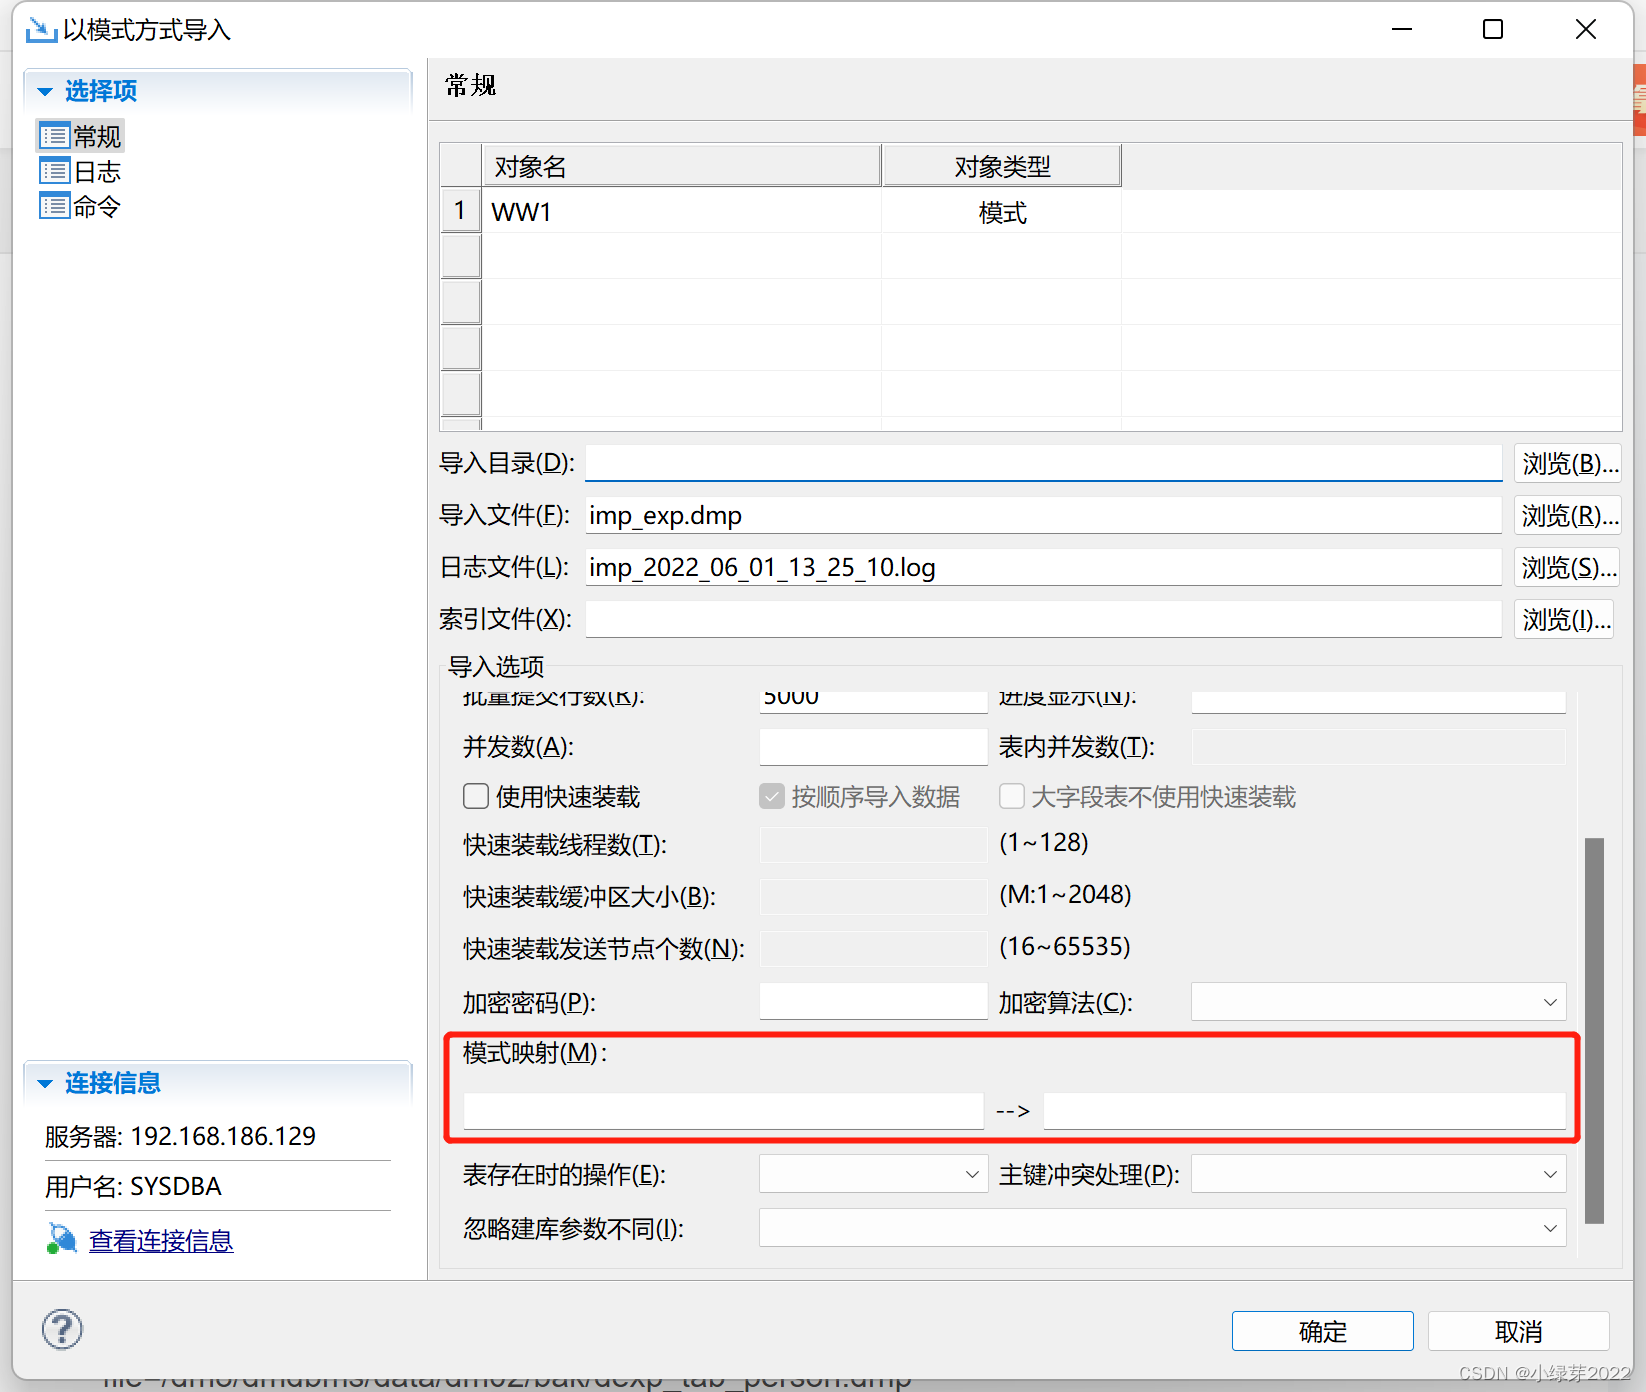Click the list icon next to 日志

(55, 170)
